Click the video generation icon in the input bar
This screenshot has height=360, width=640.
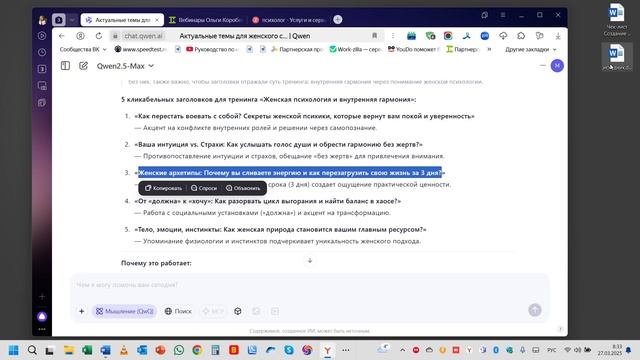point(275,311)
